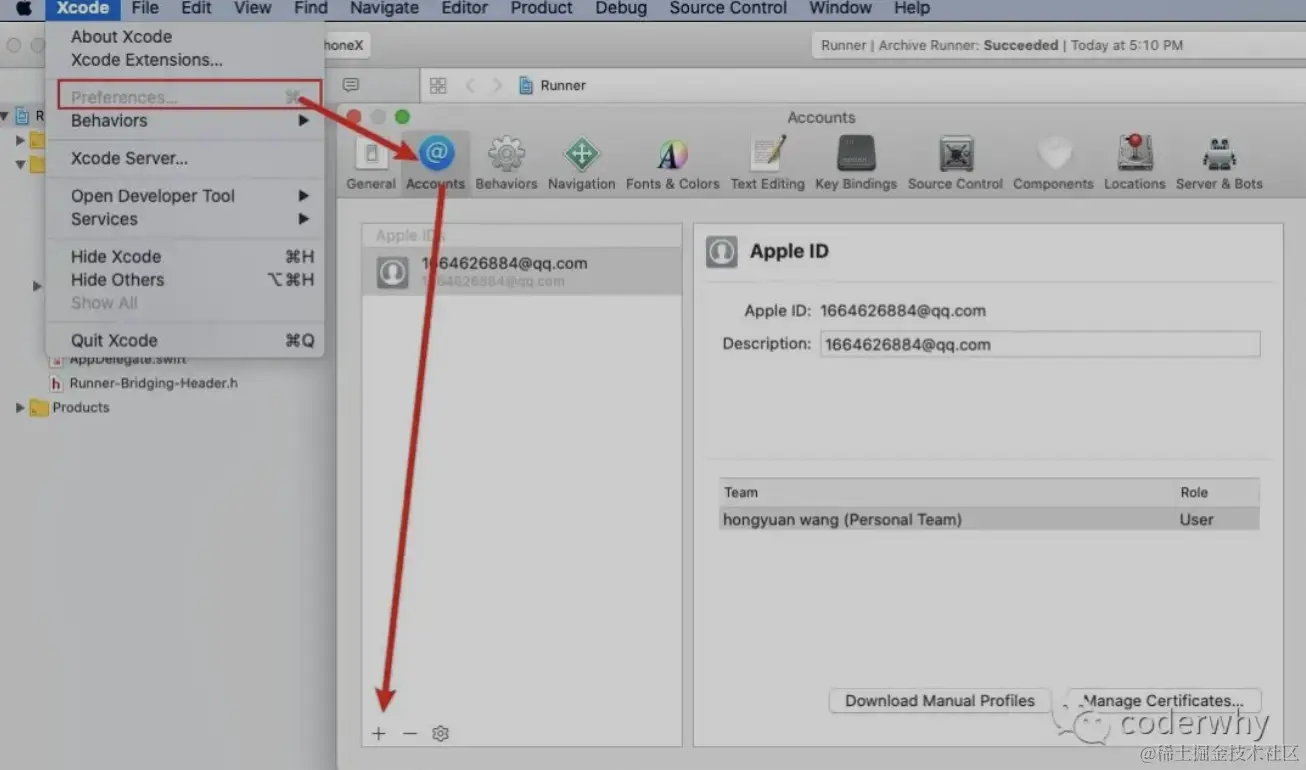
Task: Open the Server & Bots preferences tab
Action: pos(1219,163)
